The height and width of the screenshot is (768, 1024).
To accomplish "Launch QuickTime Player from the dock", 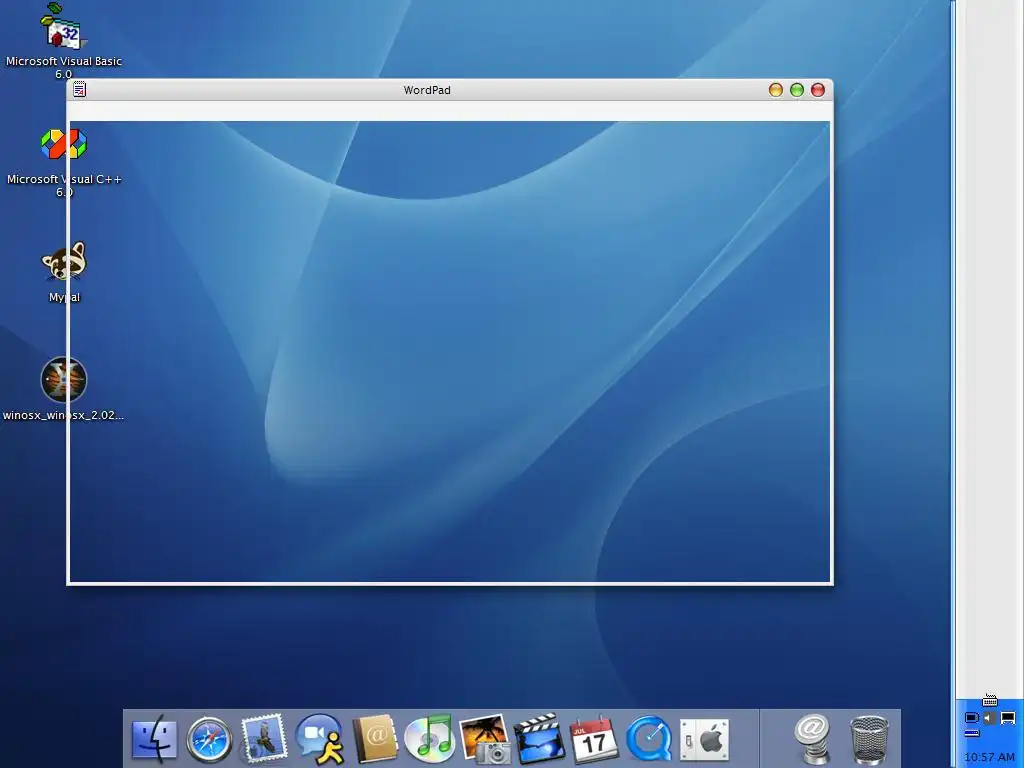I will [648, 739].
